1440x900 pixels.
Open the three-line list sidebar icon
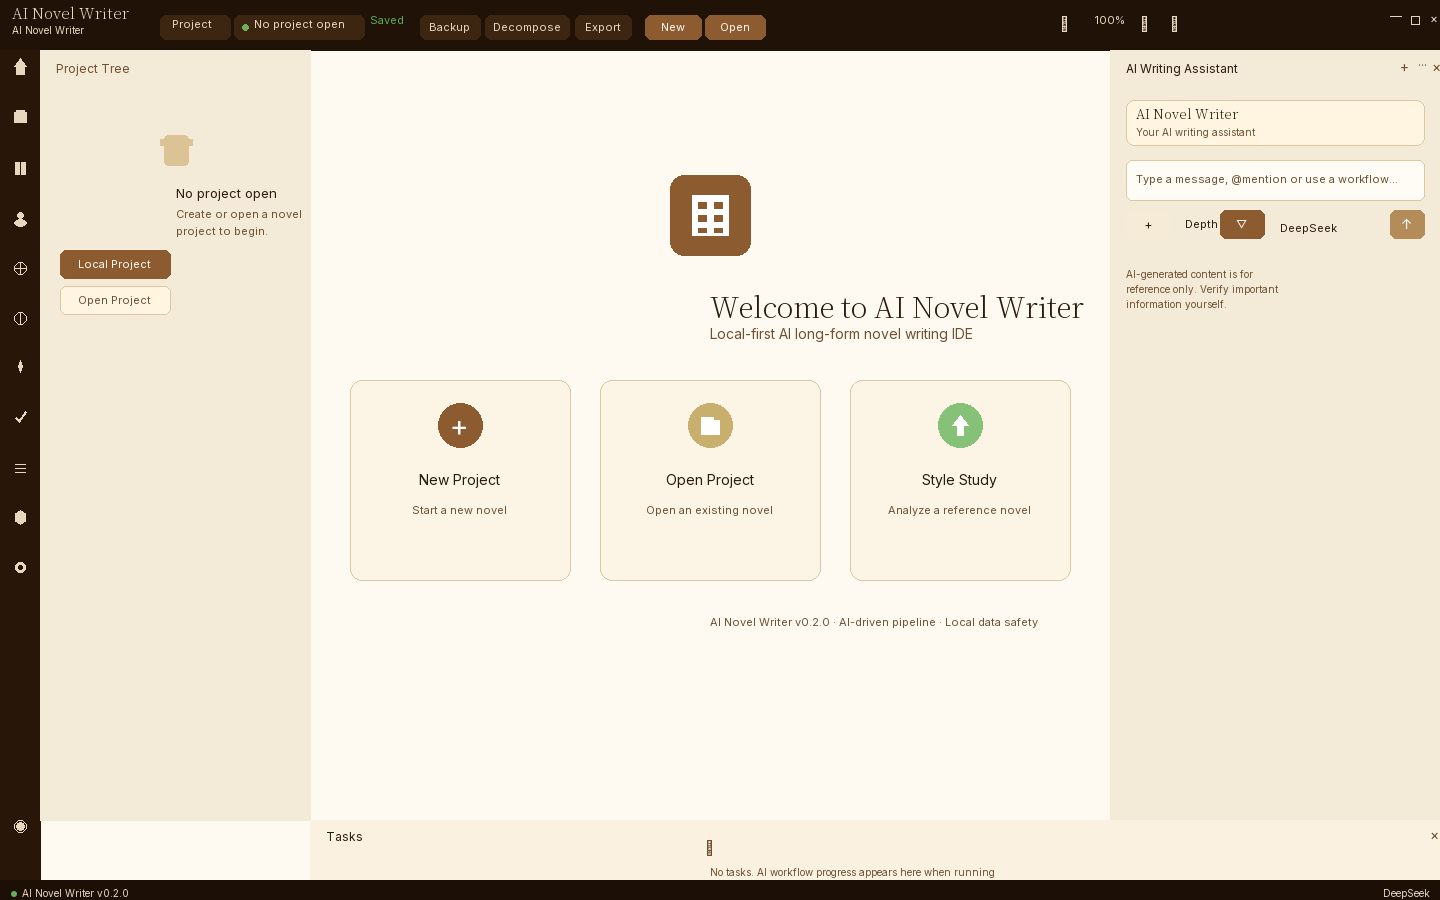pos(20,468)
